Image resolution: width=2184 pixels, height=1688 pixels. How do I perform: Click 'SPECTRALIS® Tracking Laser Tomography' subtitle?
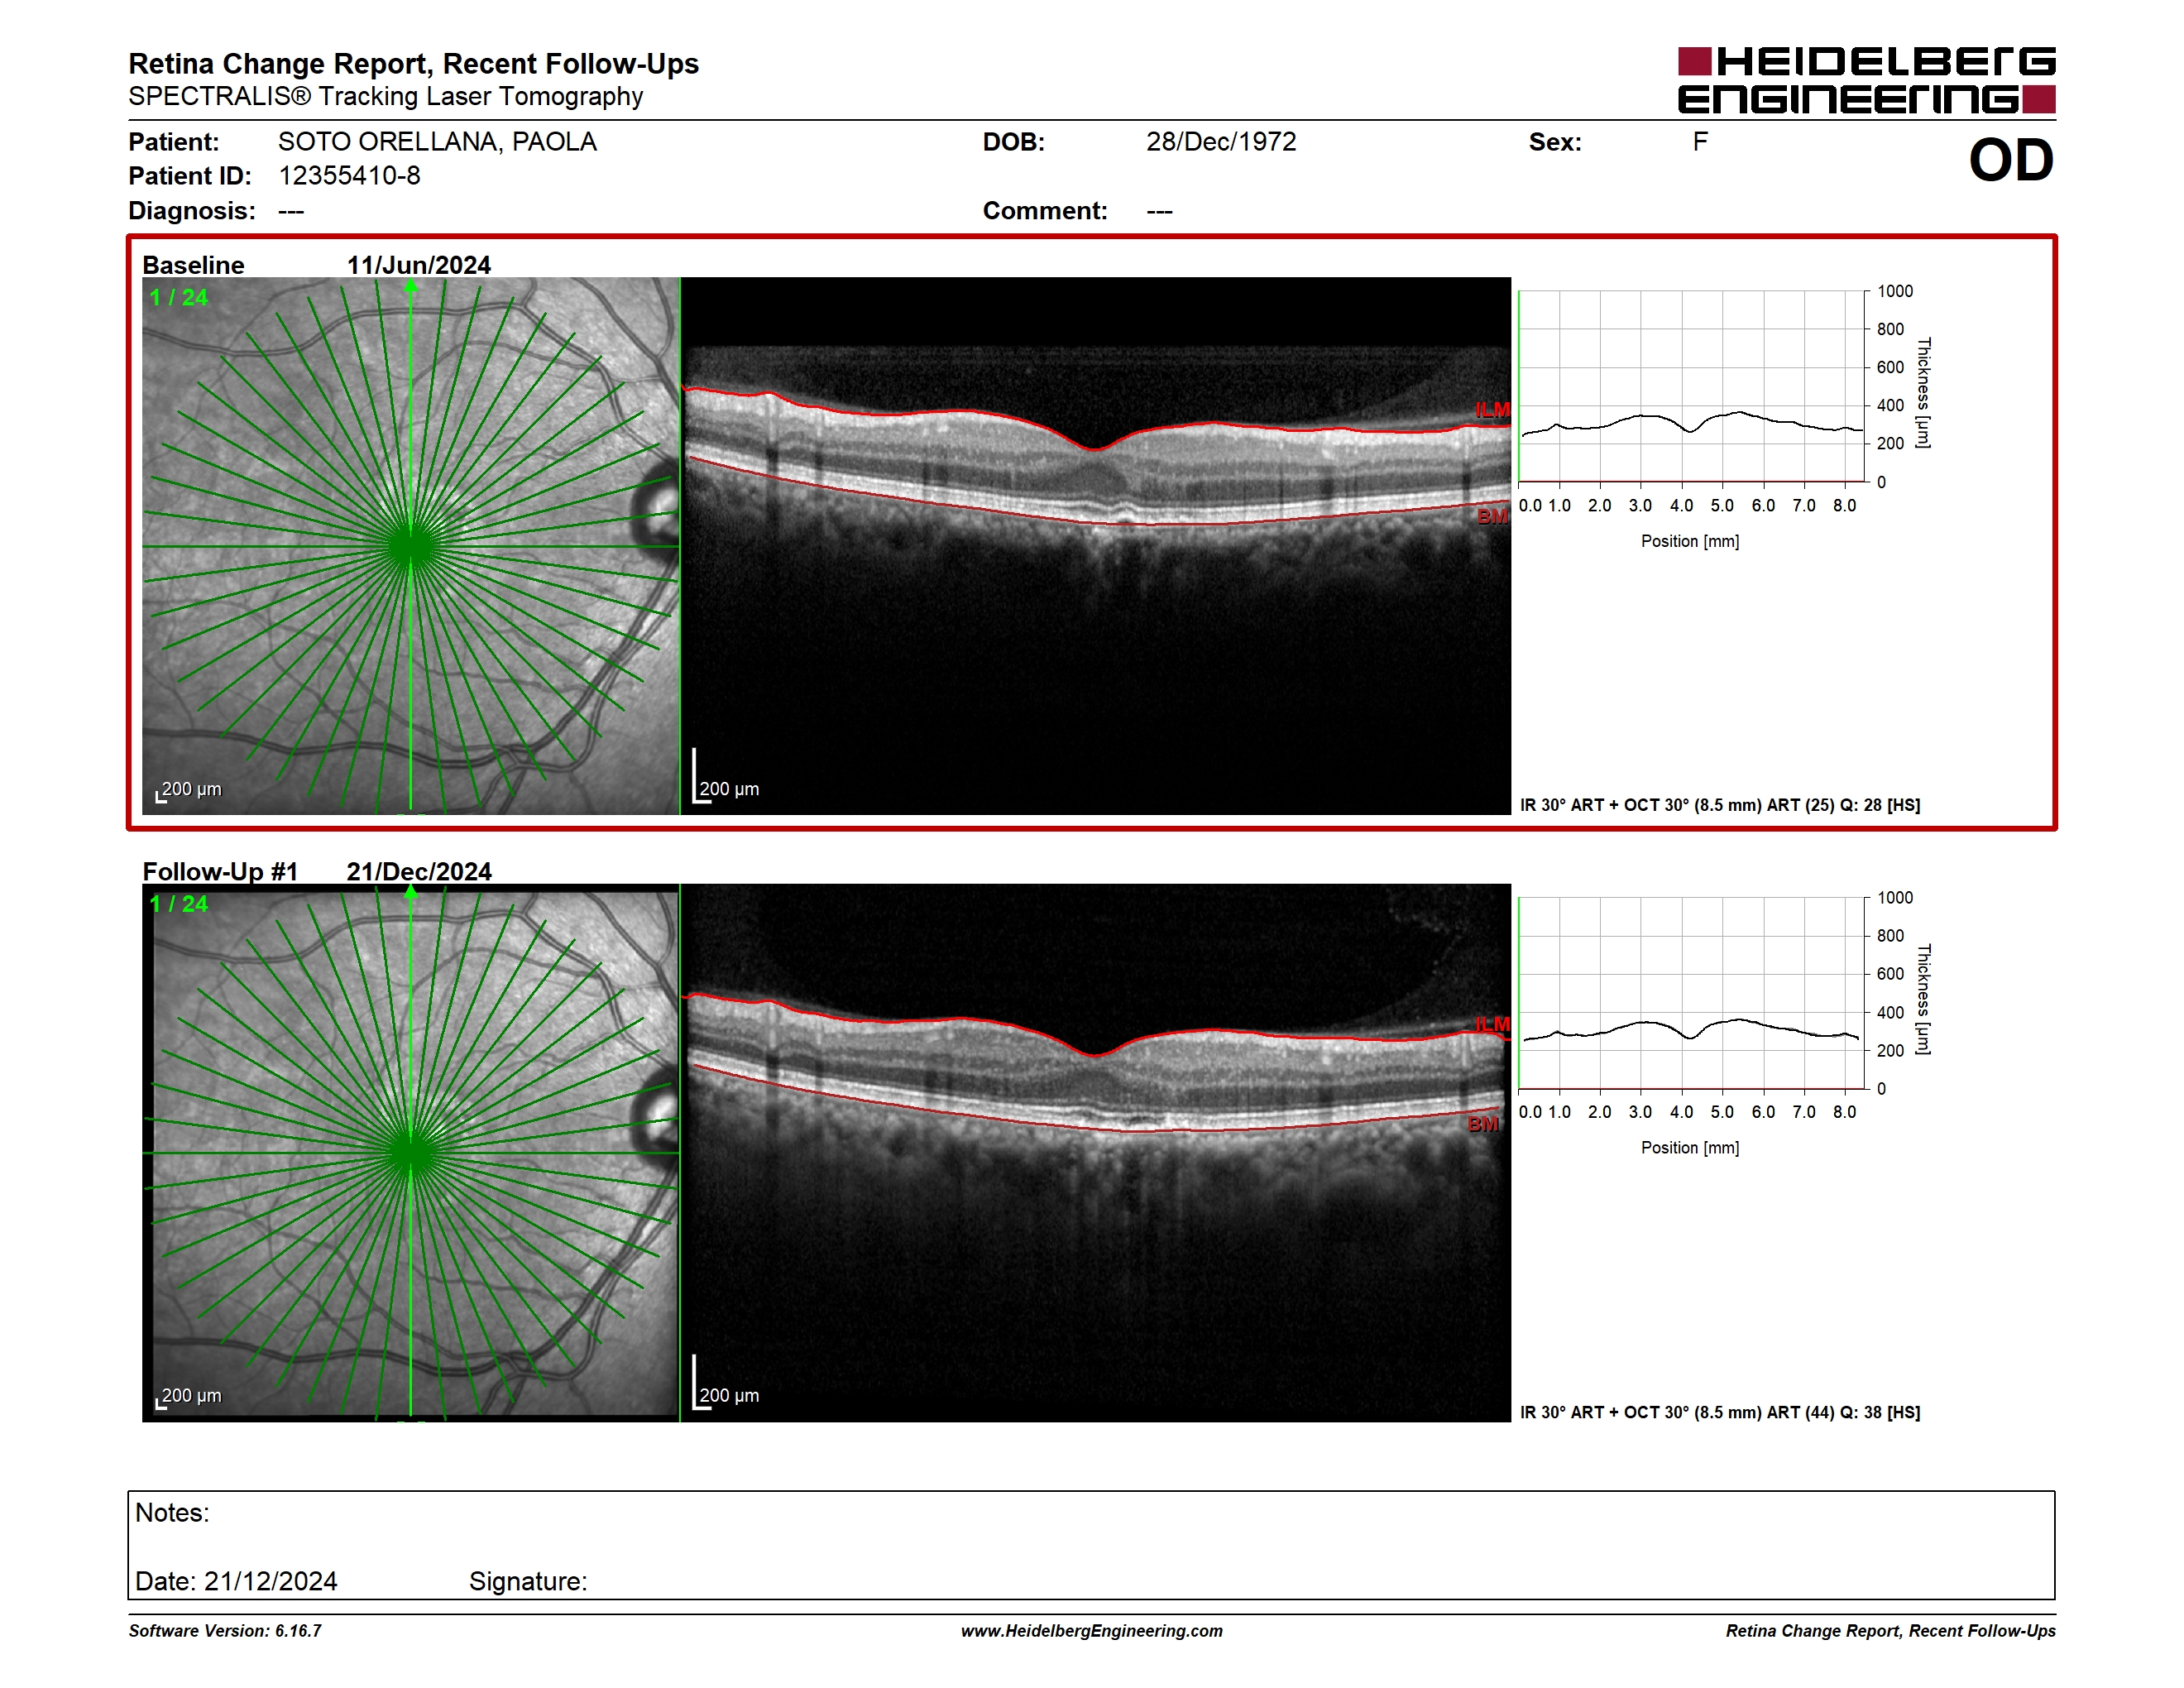click(385, 96)
